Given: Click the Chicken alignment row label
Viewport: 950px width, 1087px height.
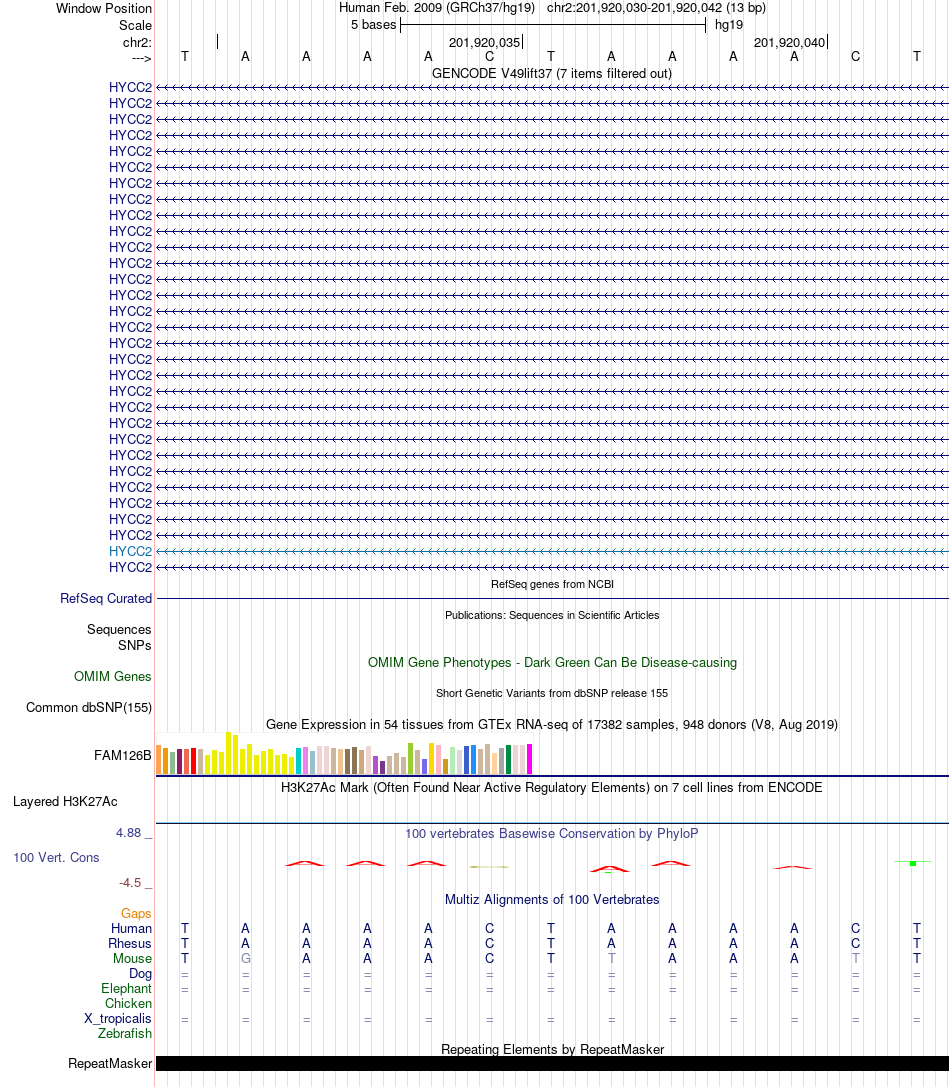Looking at the screenshot, I should pos(128,1004).
